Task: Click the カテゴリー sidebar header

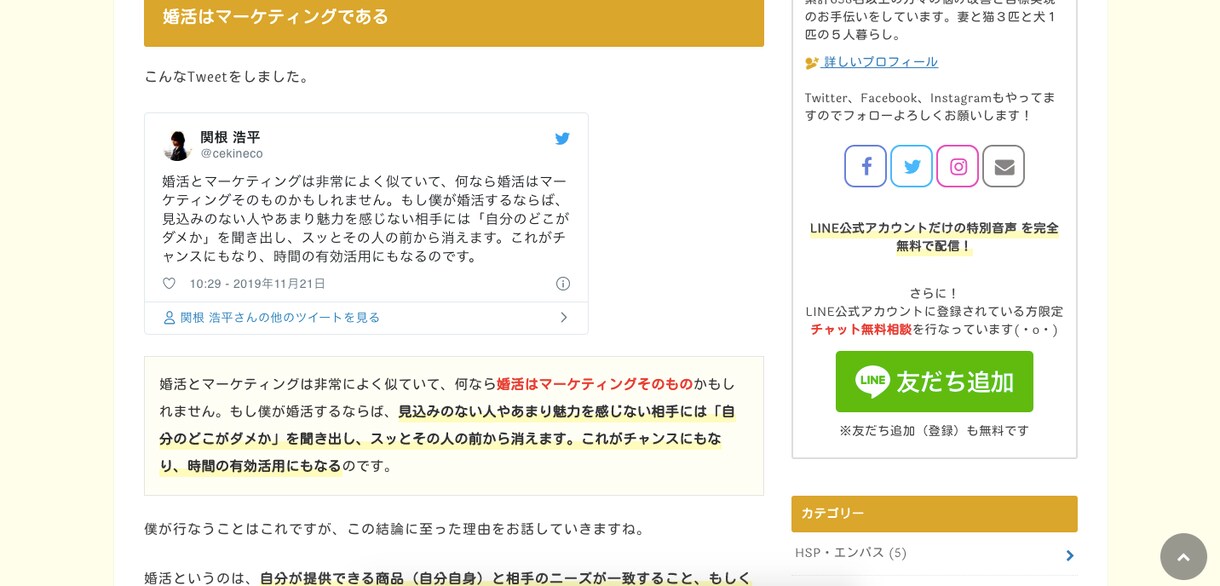Action: (x=934, y=514)
